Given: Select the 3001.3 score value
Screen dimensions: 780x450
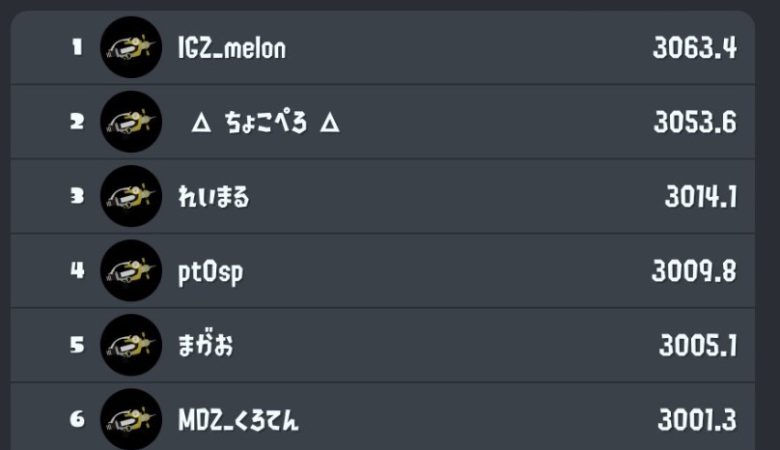Looking at the screenshot, I should [x=696, y=419].
